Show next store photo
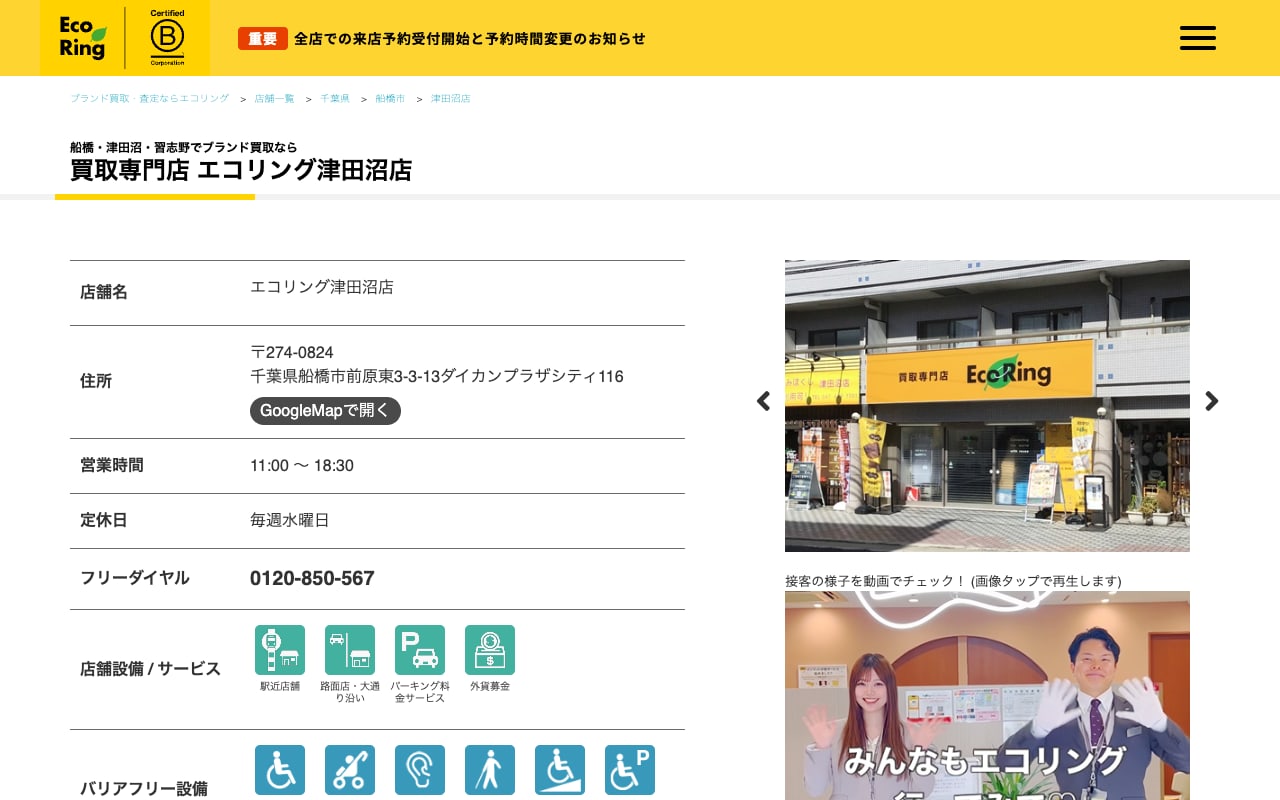The image size is (1280, 800). tap(1212, 401)
